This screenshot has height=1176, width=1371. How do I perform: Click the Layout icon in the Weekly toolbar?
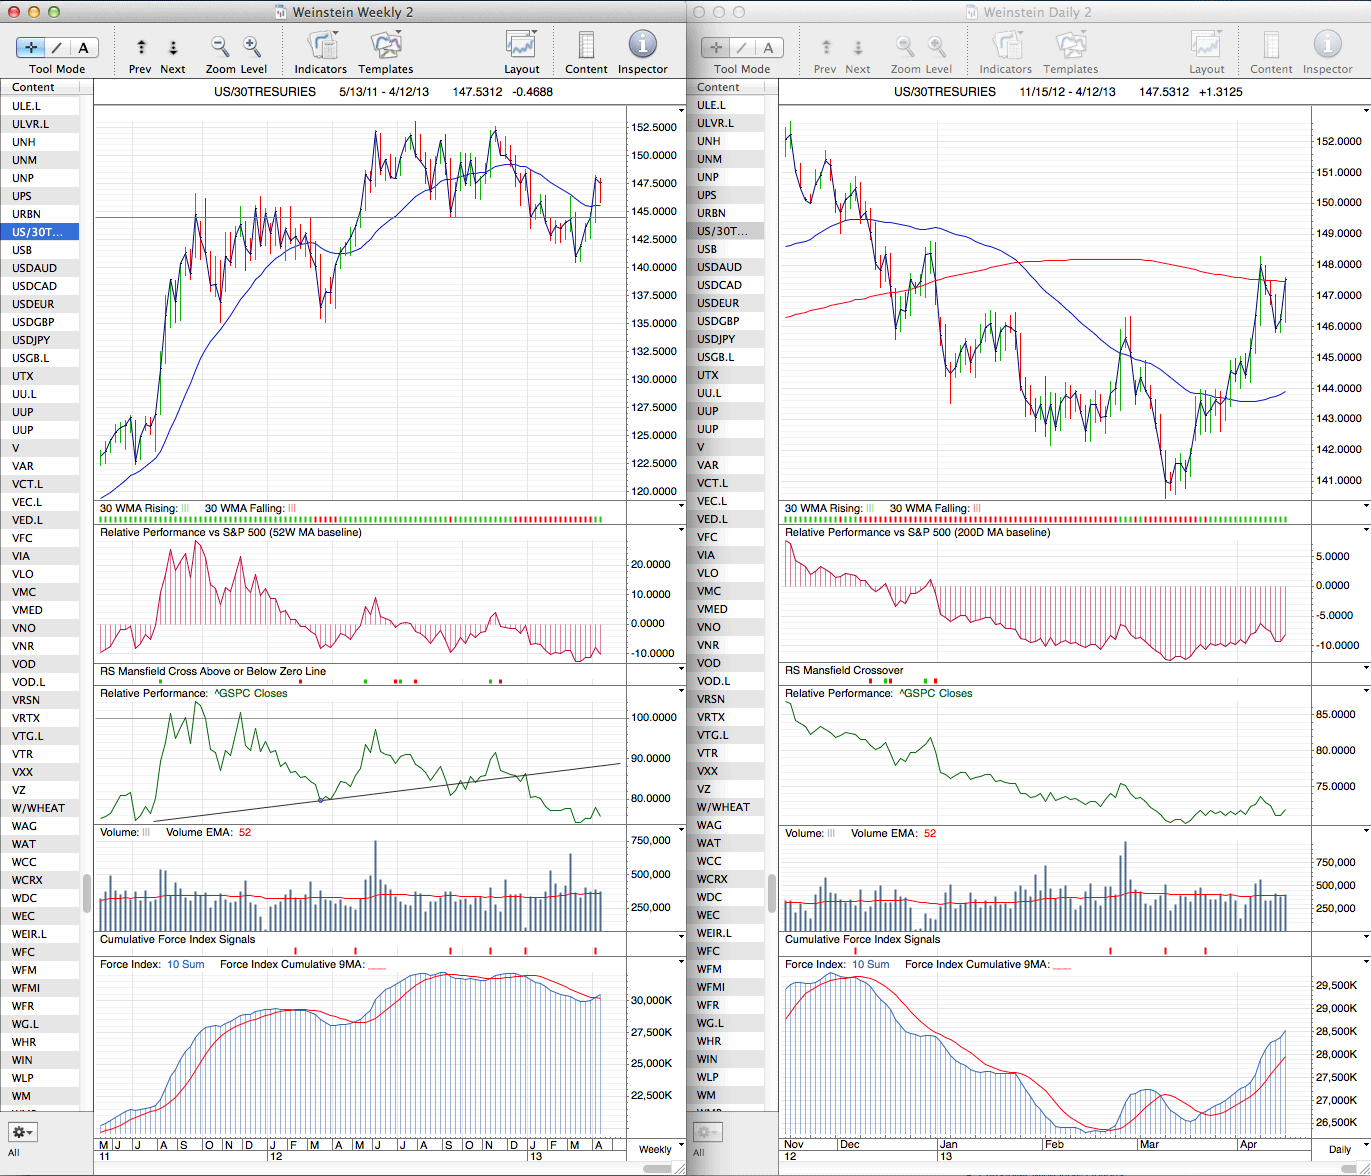(521, 47)
